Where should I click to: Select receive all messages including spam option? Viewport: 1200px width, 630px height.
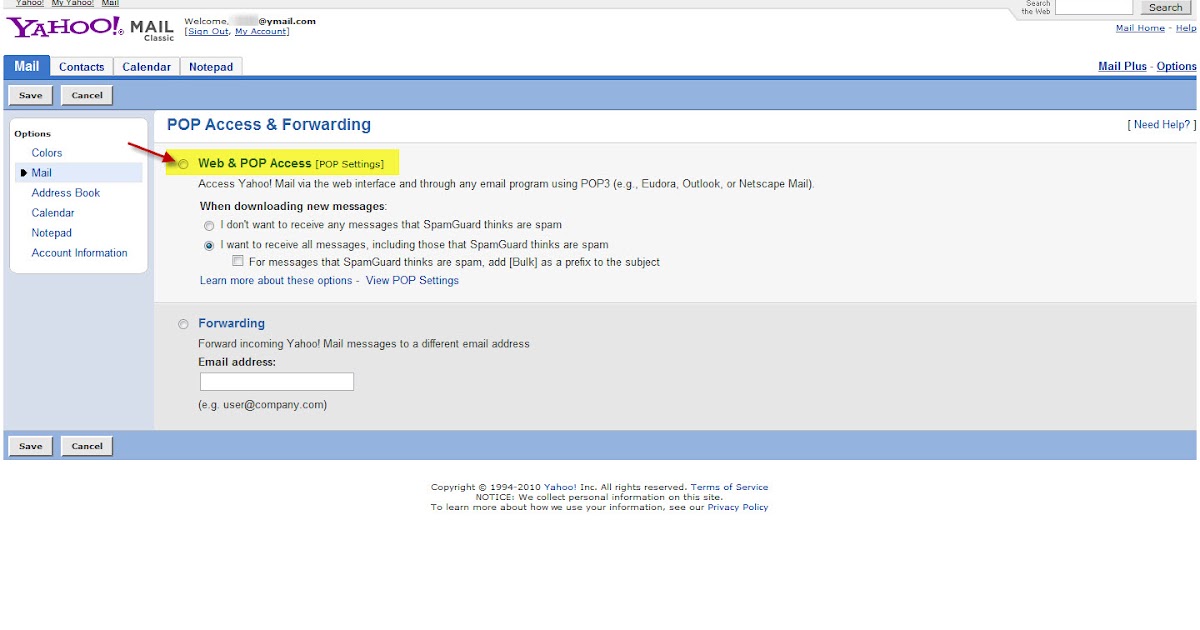[209, 245]
